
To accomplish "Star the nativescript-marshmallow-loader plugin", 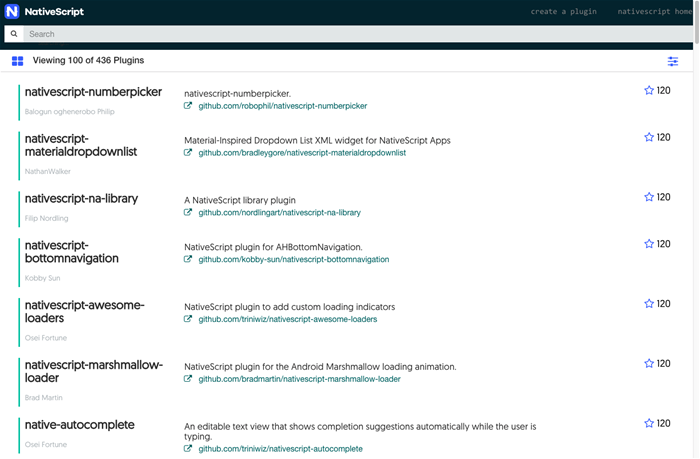I will [x=649, y=363].
